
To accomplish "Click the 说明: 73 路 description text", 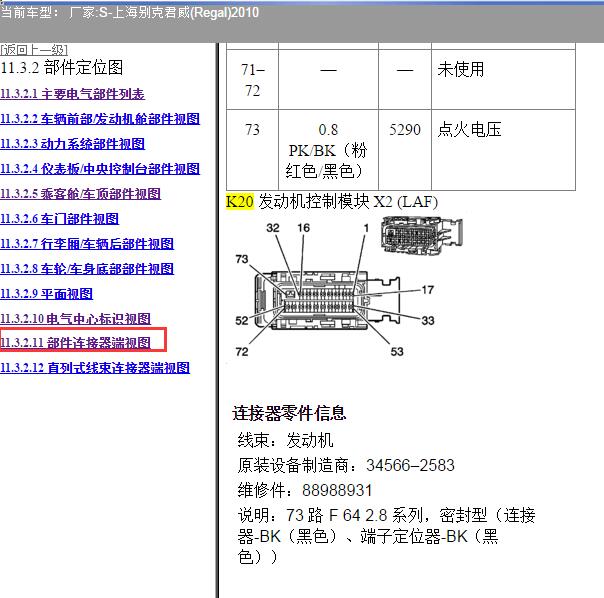I will point(386,536).
